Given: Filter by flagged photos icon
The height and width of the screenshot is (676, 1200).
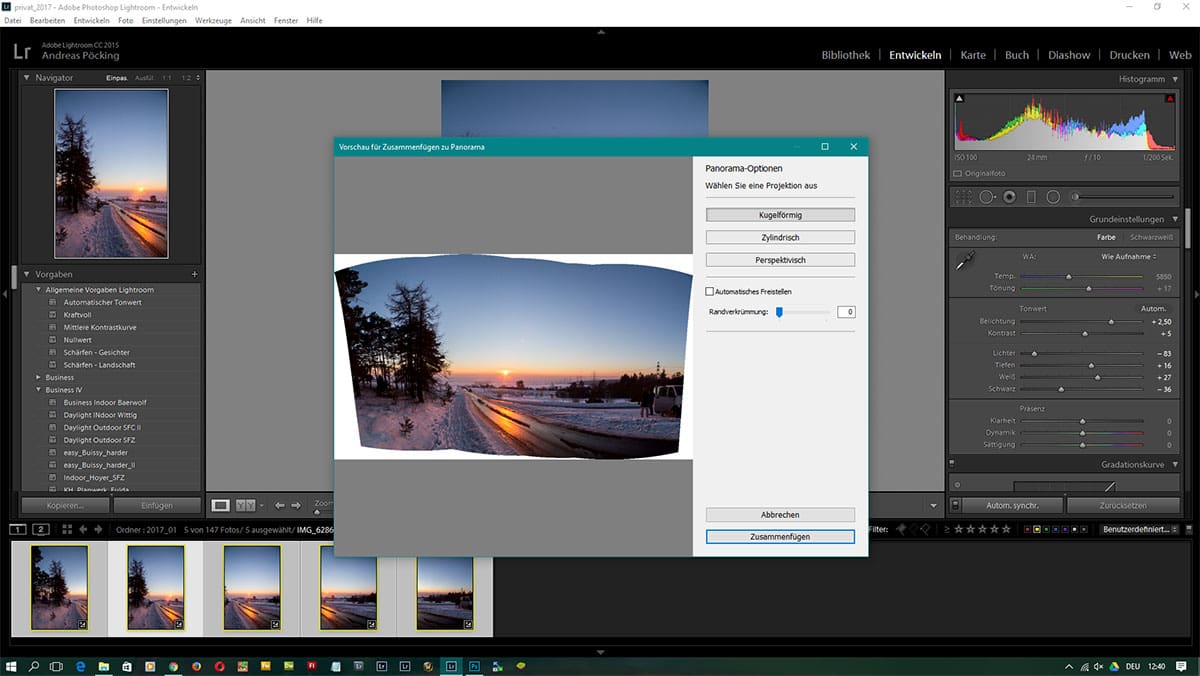Looking at the screenshot, I should pos(901,529).
